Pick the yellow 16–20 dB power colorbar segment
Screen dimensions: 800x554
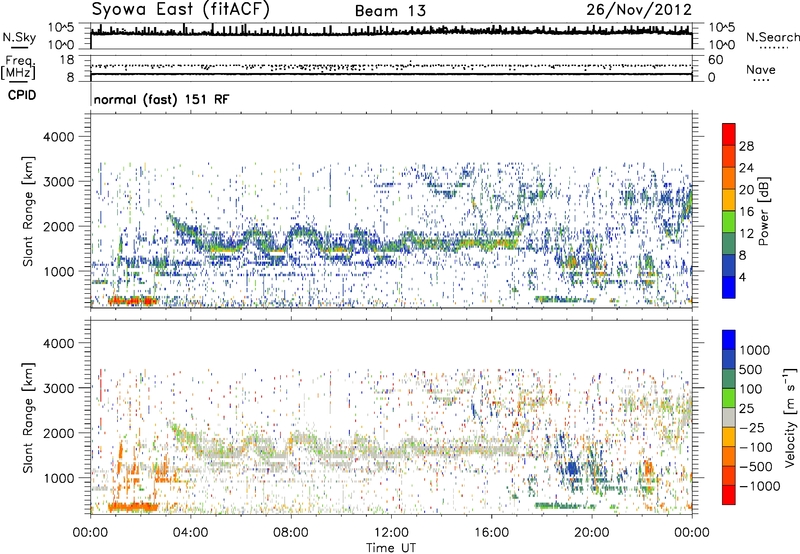click(x=729, y=200)
